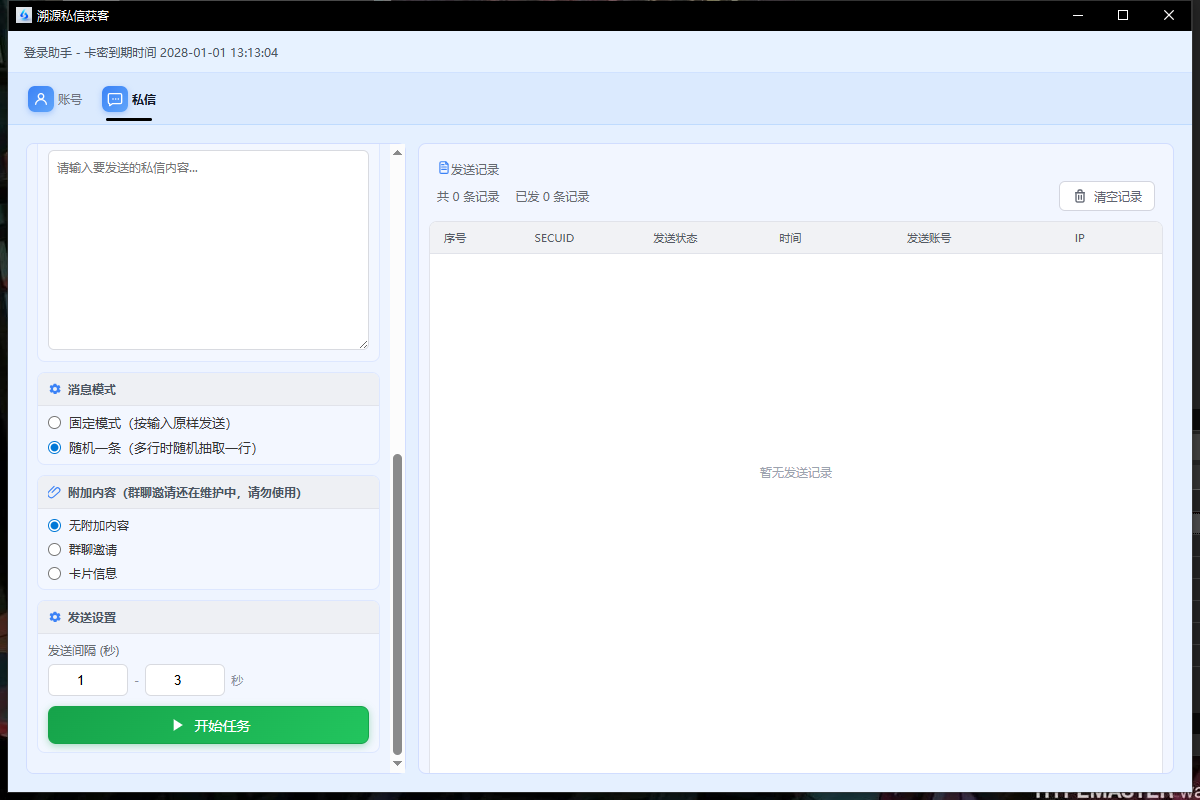Viewport: 1200px width, 800px height.
Task: Click the 清空记录 button
Action: click(1106, 196)
